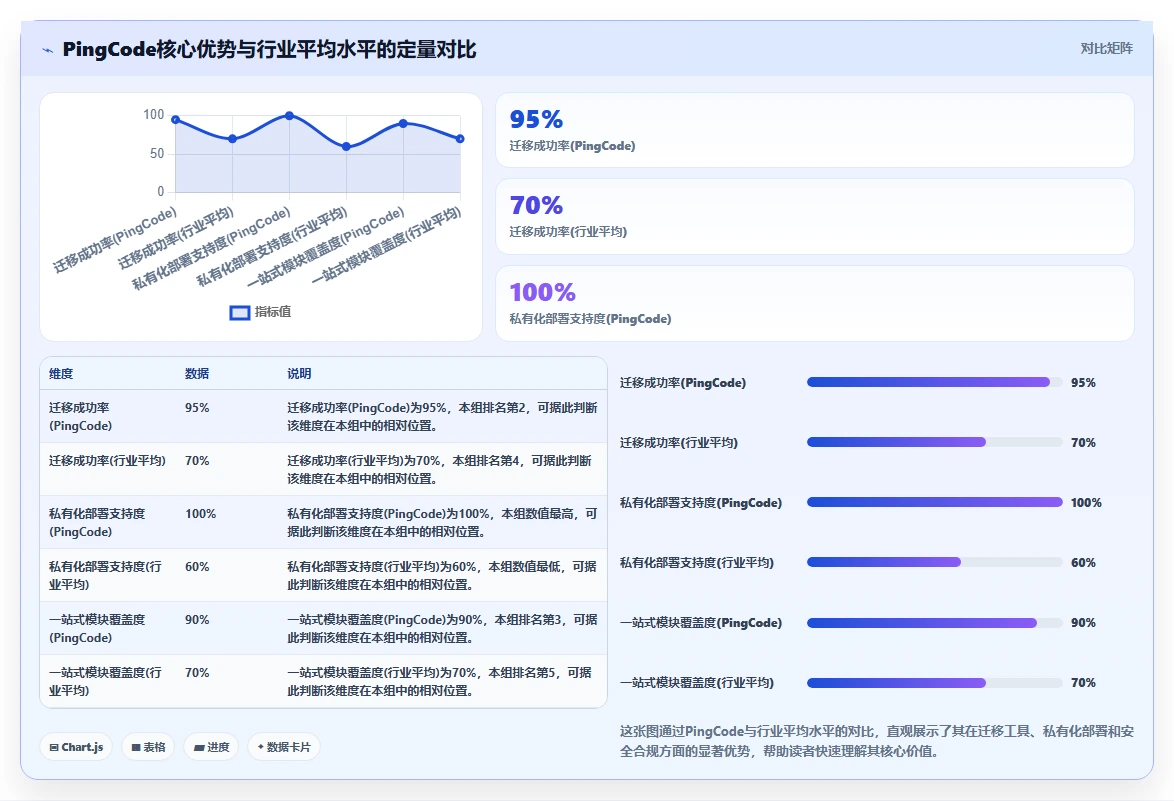Viewport: 1174px width, 801px height.
Task: Click the 95% 迁移成功率(PingCode) card
Action: tap(815, 130)
